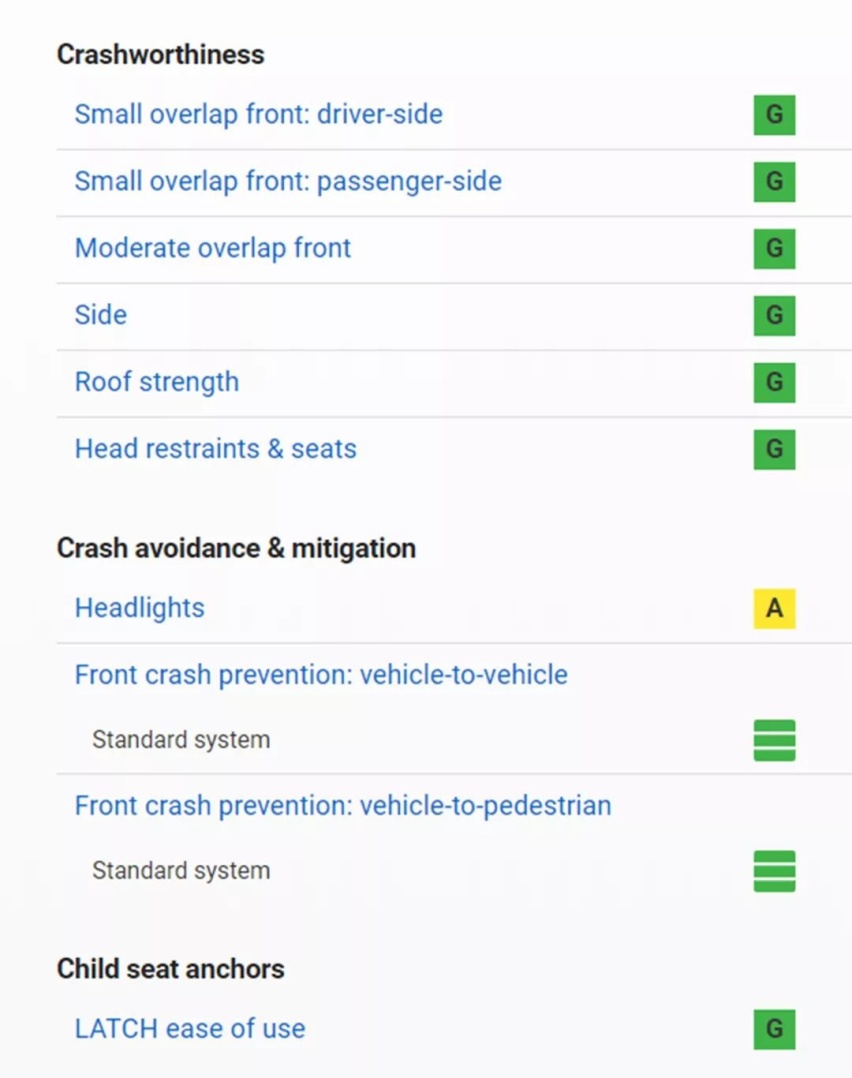Select the green G icon for Moderate overlap front
The height and width of the screenshot is (1078, 852).
pos(774,248)
